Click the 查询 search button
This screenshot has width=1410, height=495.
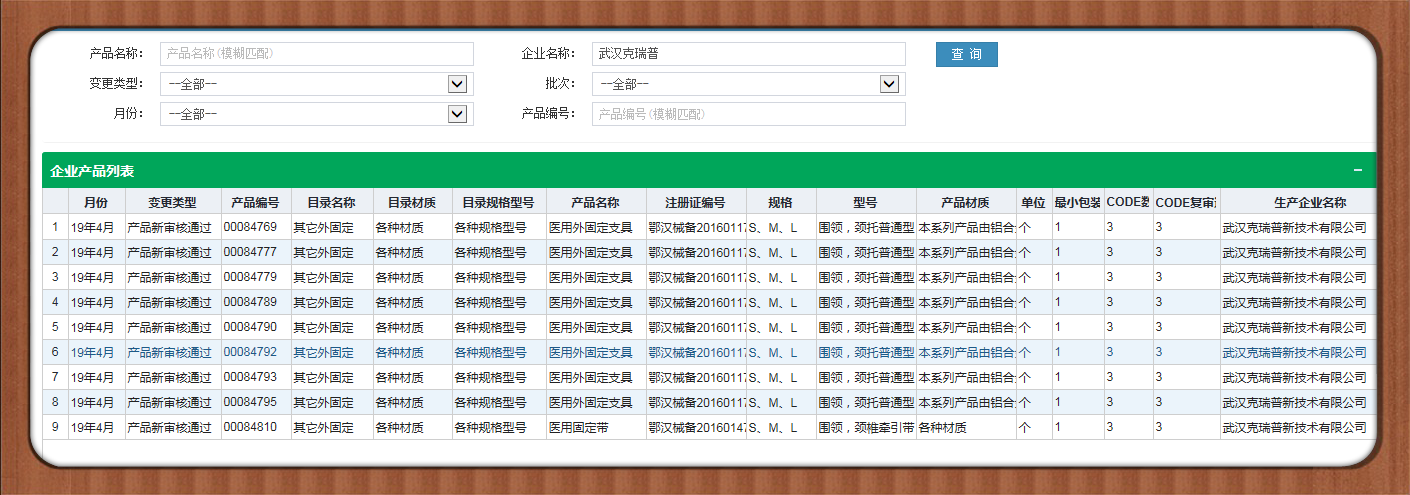click(x=966, y=54)
